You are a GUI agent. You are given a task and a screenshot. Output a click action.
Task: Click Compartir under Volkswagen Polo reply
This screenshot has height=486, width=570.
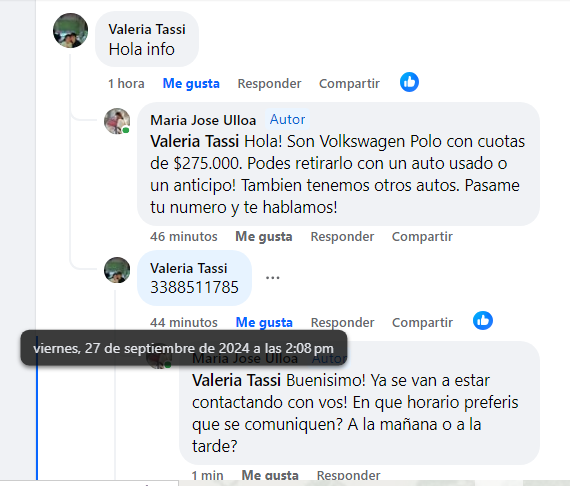click(422, 237)
